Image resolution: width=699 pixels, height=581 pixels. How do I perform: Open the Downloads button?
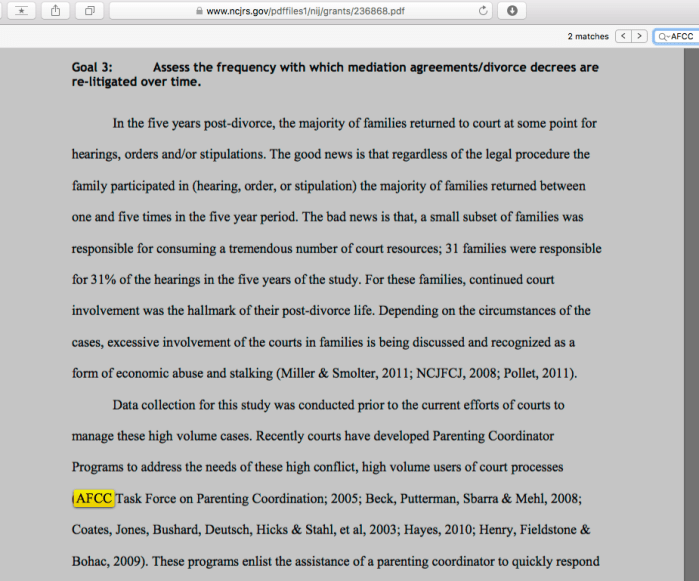pyautogui.click(x=512, y=11)
